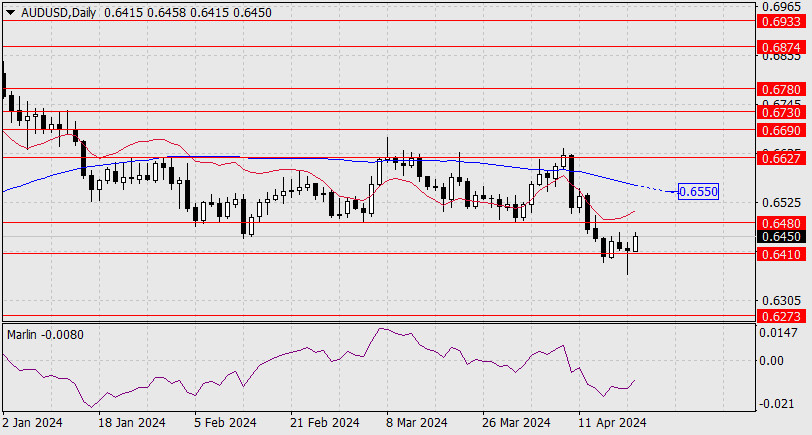This screenshot has width=812, height=435.
Task: Select the OHLC values 0.6415 0.6458 0.6415 0.6450
Action: [x=187, y=12]
